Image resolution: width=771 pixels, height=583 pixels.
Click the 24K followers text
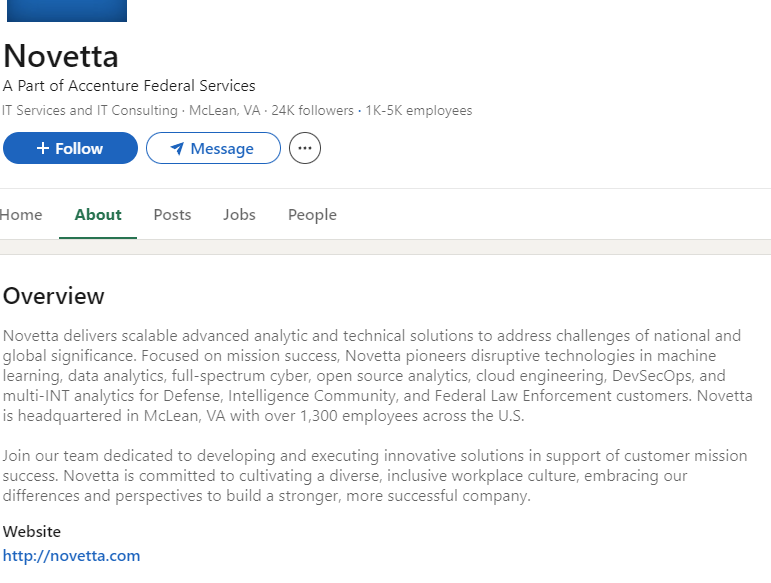pyautogui.click(x=312, y=111)
